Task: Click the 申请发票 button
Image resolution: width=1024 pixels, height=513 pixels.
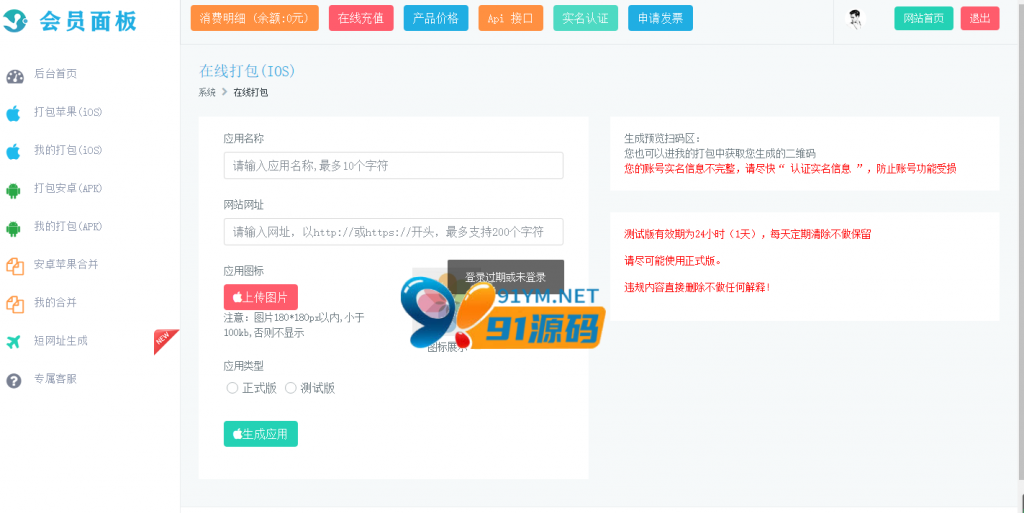Action: point(660,18)
